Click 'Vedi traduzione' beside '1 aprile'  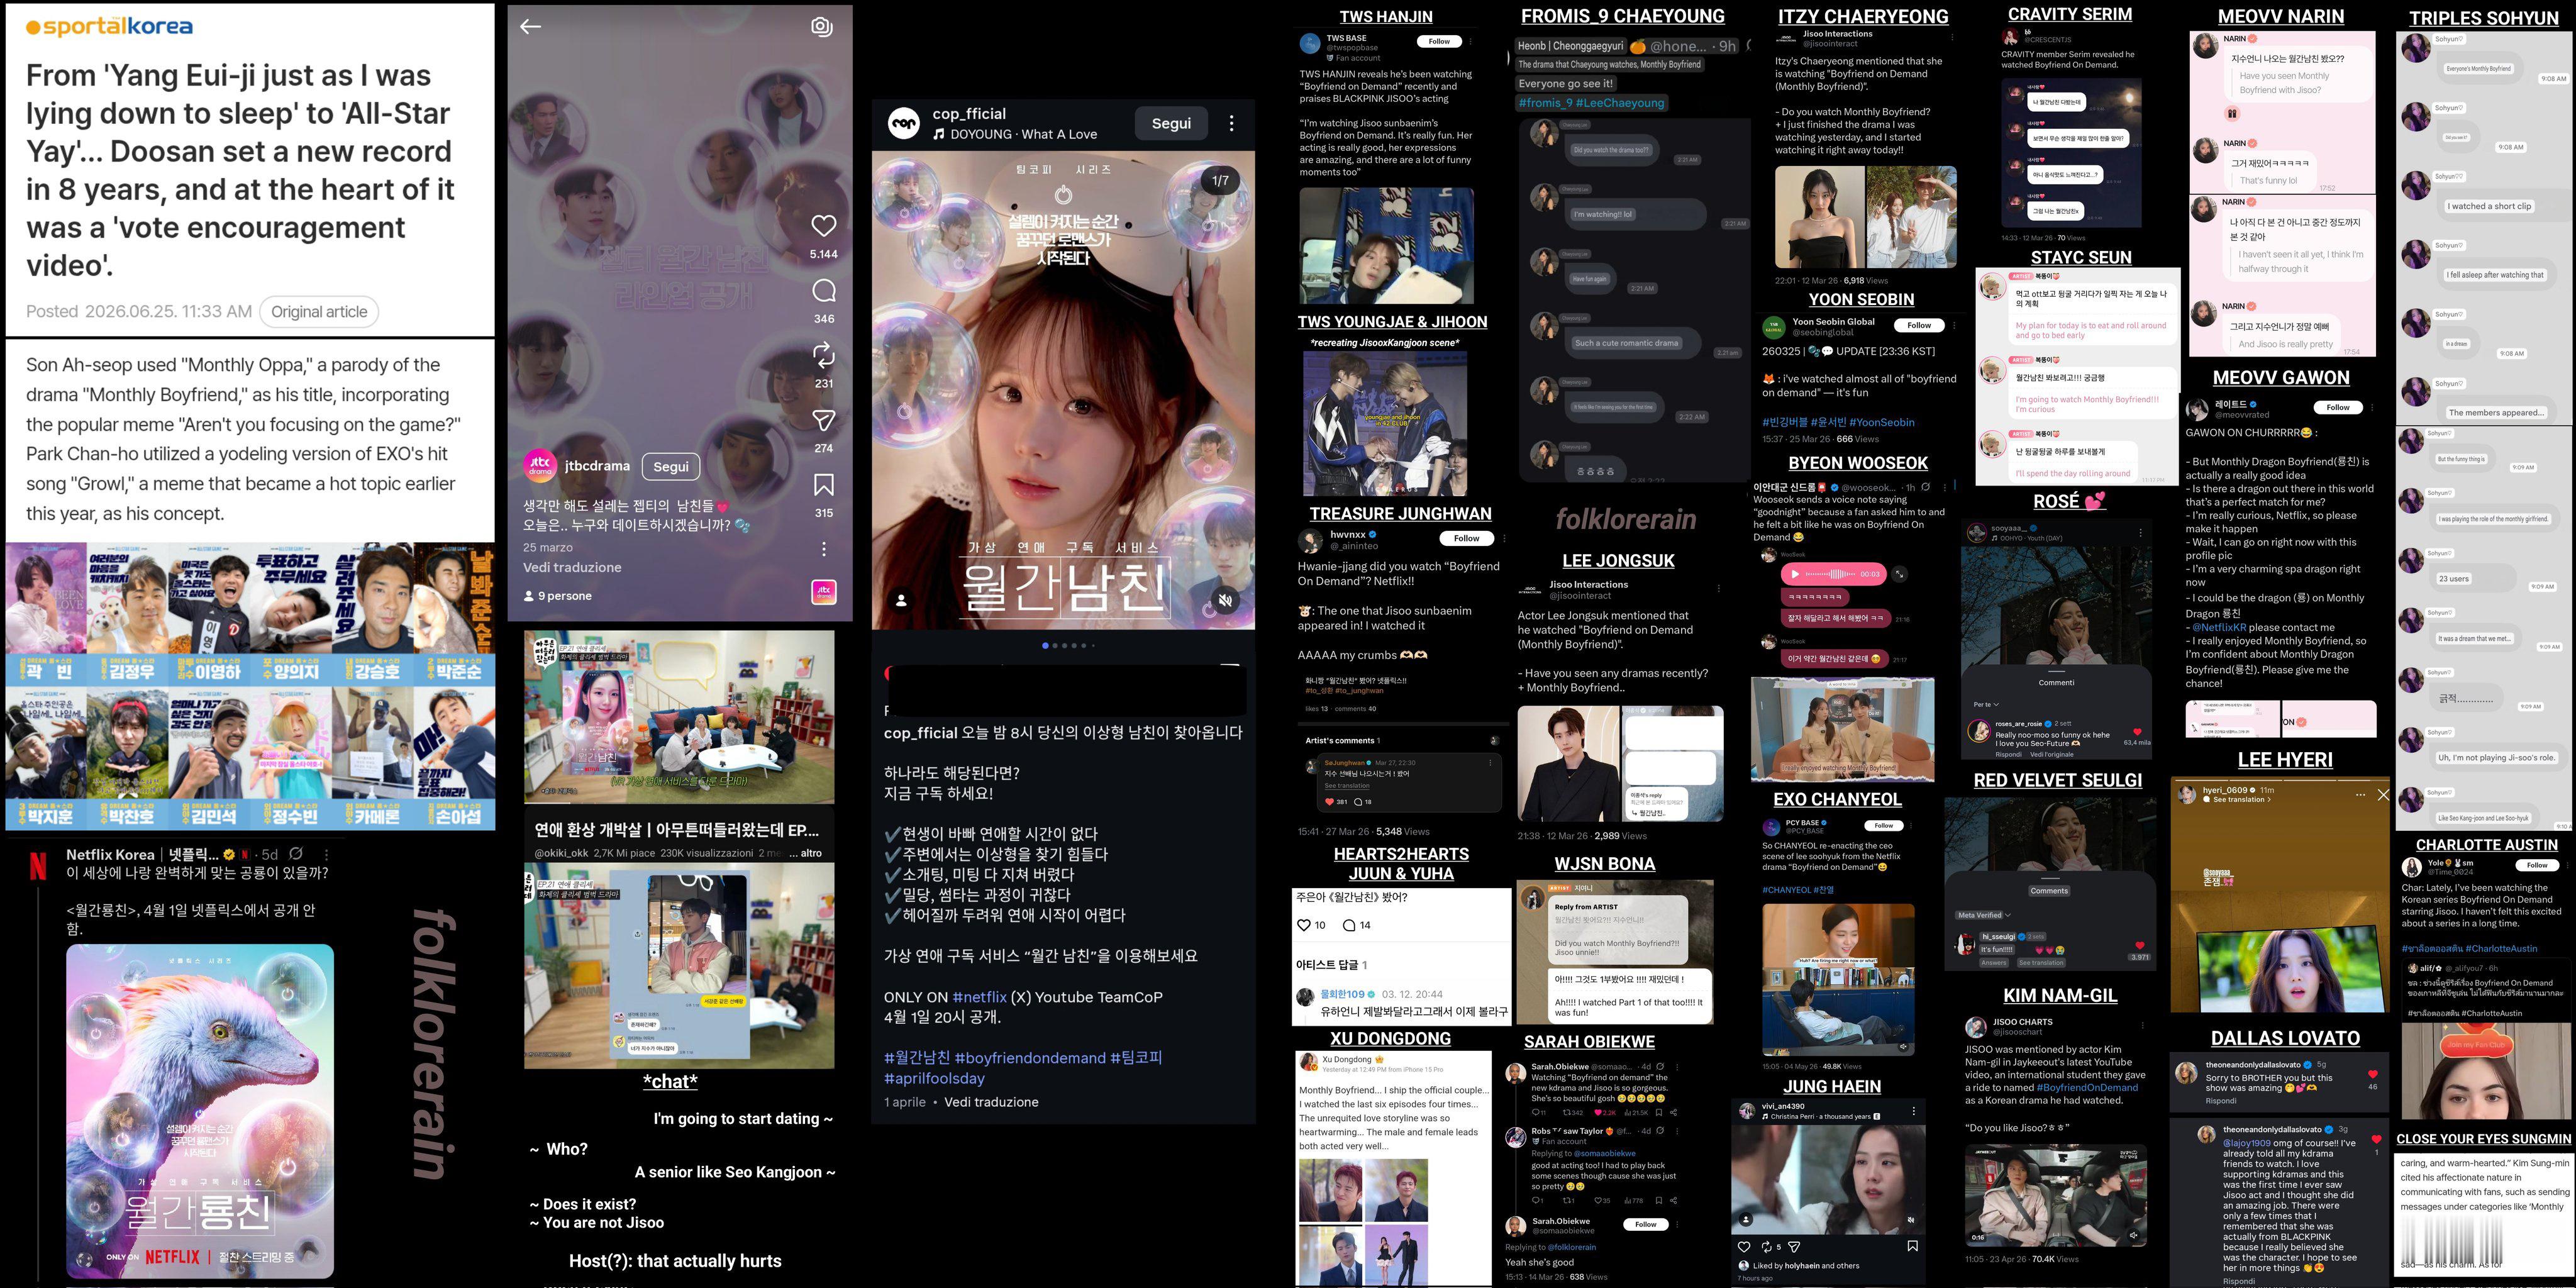click(991, 1102)
